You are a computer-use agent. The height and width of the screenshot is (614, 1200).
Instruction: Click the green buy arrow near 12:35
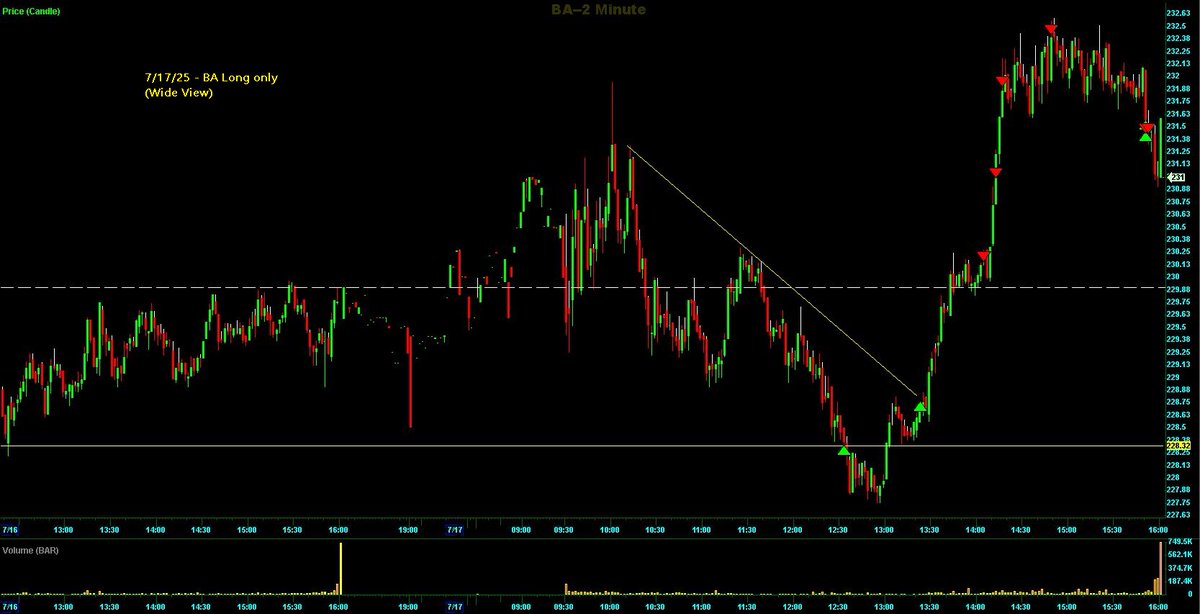[844, 452]
